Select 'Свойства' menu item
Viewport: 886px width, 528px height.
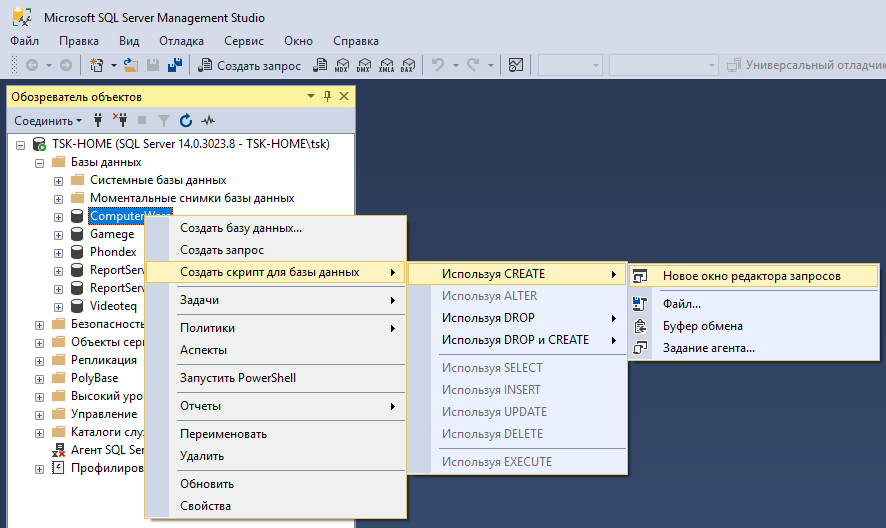tap(276, 506)
